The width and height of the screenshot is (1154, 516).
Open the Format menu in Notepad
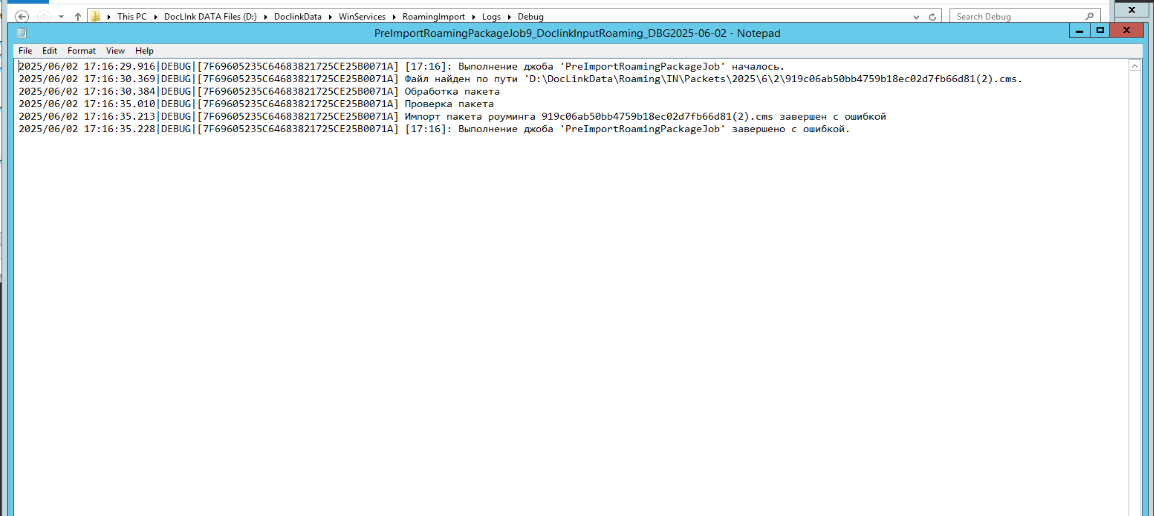[82, 51]
